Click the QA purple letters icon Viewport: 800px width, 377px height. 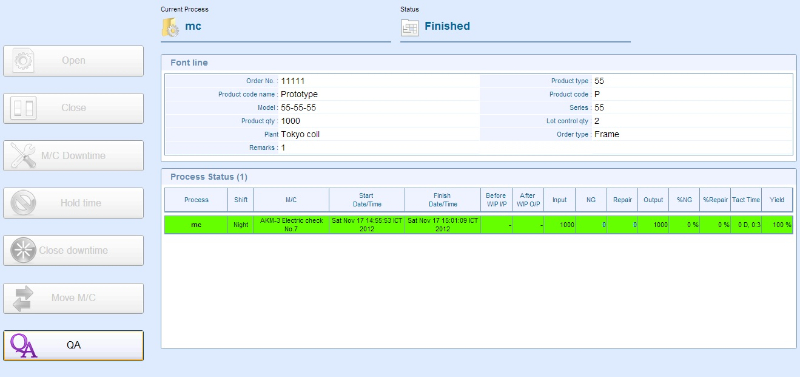click(23, 346)
